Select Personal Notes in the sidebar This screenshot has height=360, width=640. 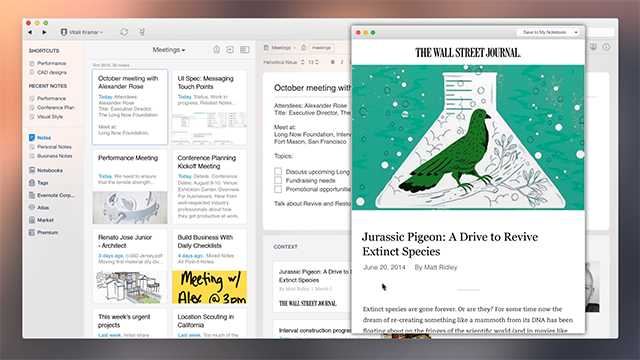point(50,147)
